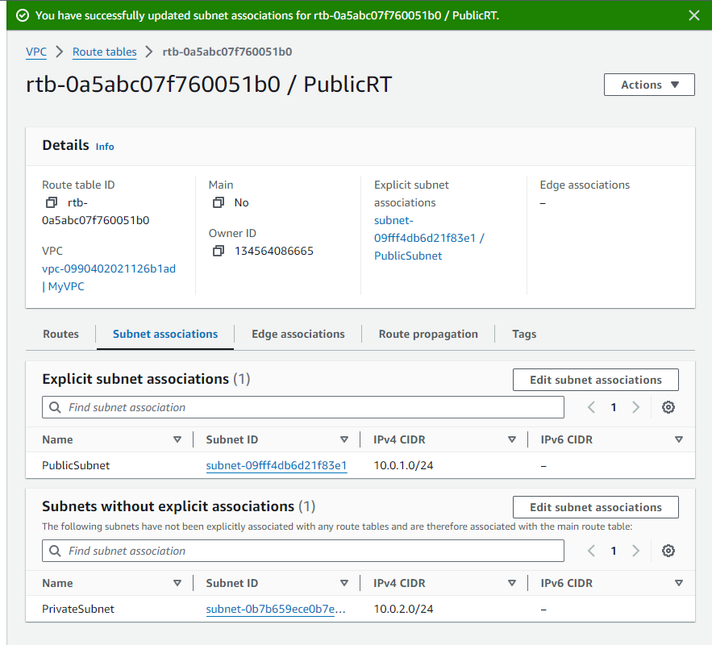Go to next page in subnets without associations
The width and height of the screenshot is (712, 645).
(x=636, y=551)
